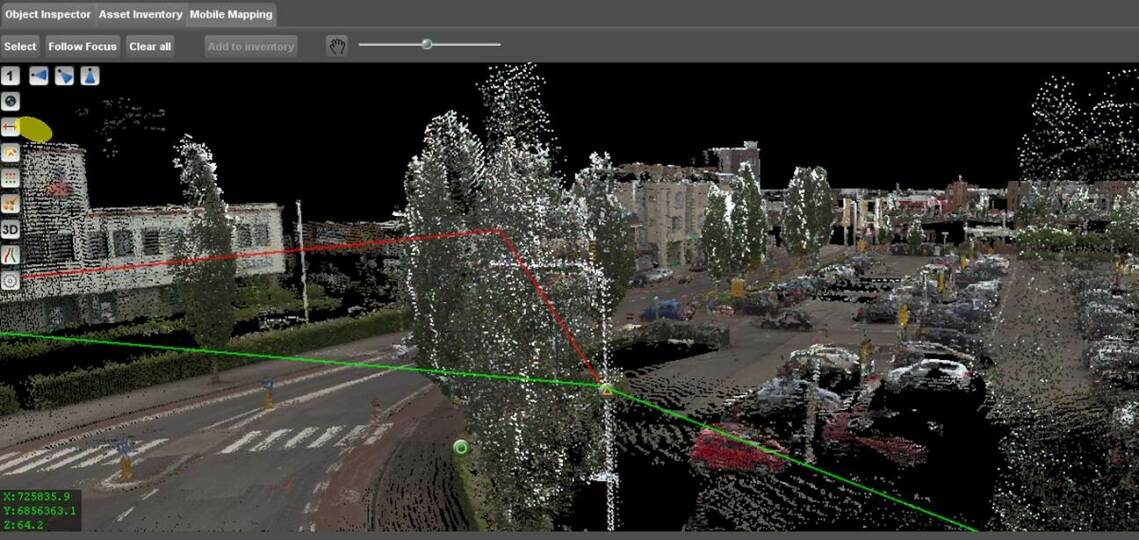Screen dimensions: 1139x540
Task: Open the colored dots grid icon
Action: point(10,178)
